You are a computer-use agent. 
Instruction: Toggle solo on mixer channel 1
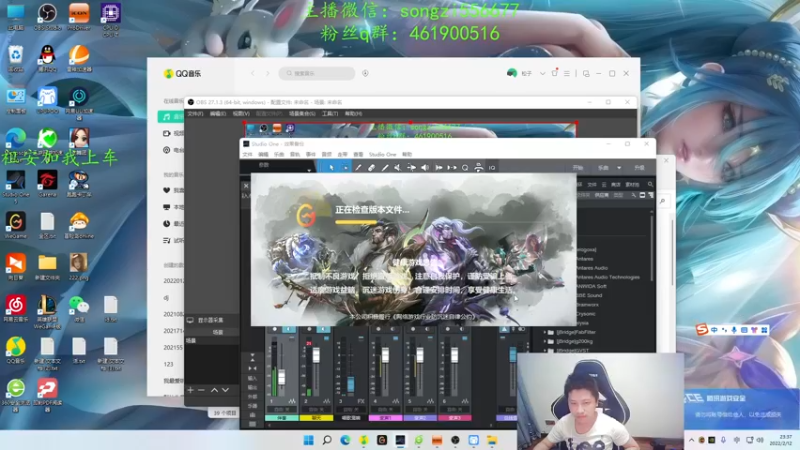click(x=288, y=330)
